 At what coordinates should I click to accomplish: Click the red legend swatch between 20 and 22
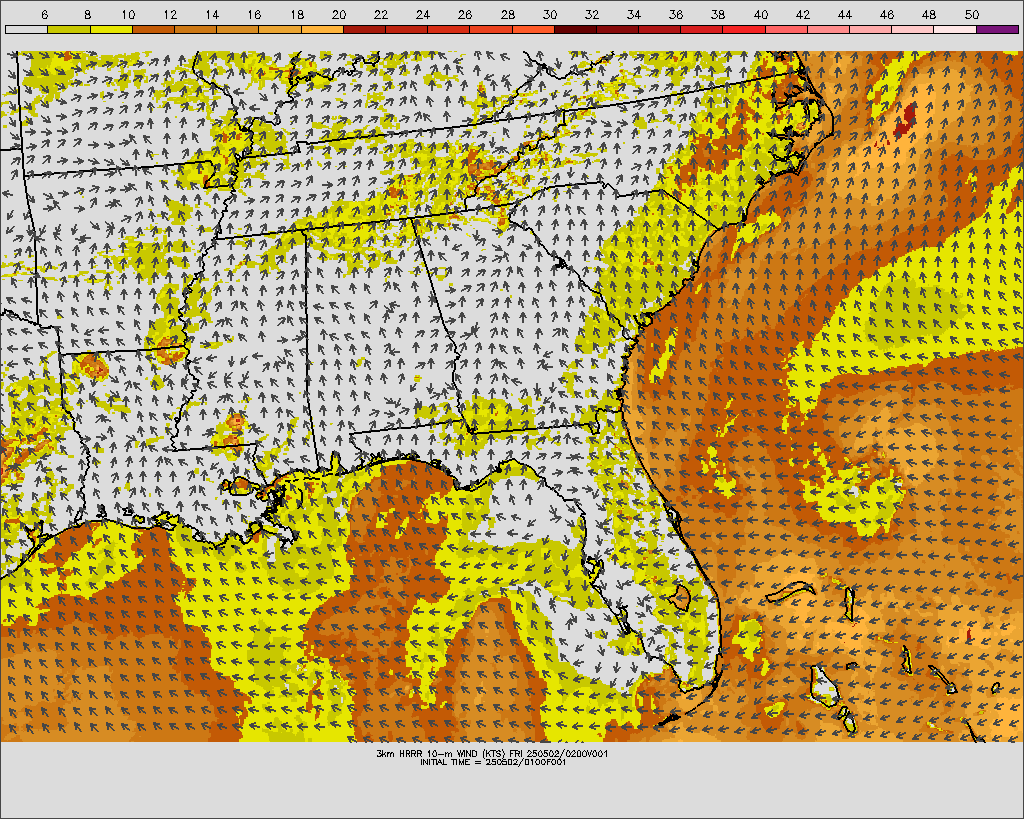click(364, 29)
